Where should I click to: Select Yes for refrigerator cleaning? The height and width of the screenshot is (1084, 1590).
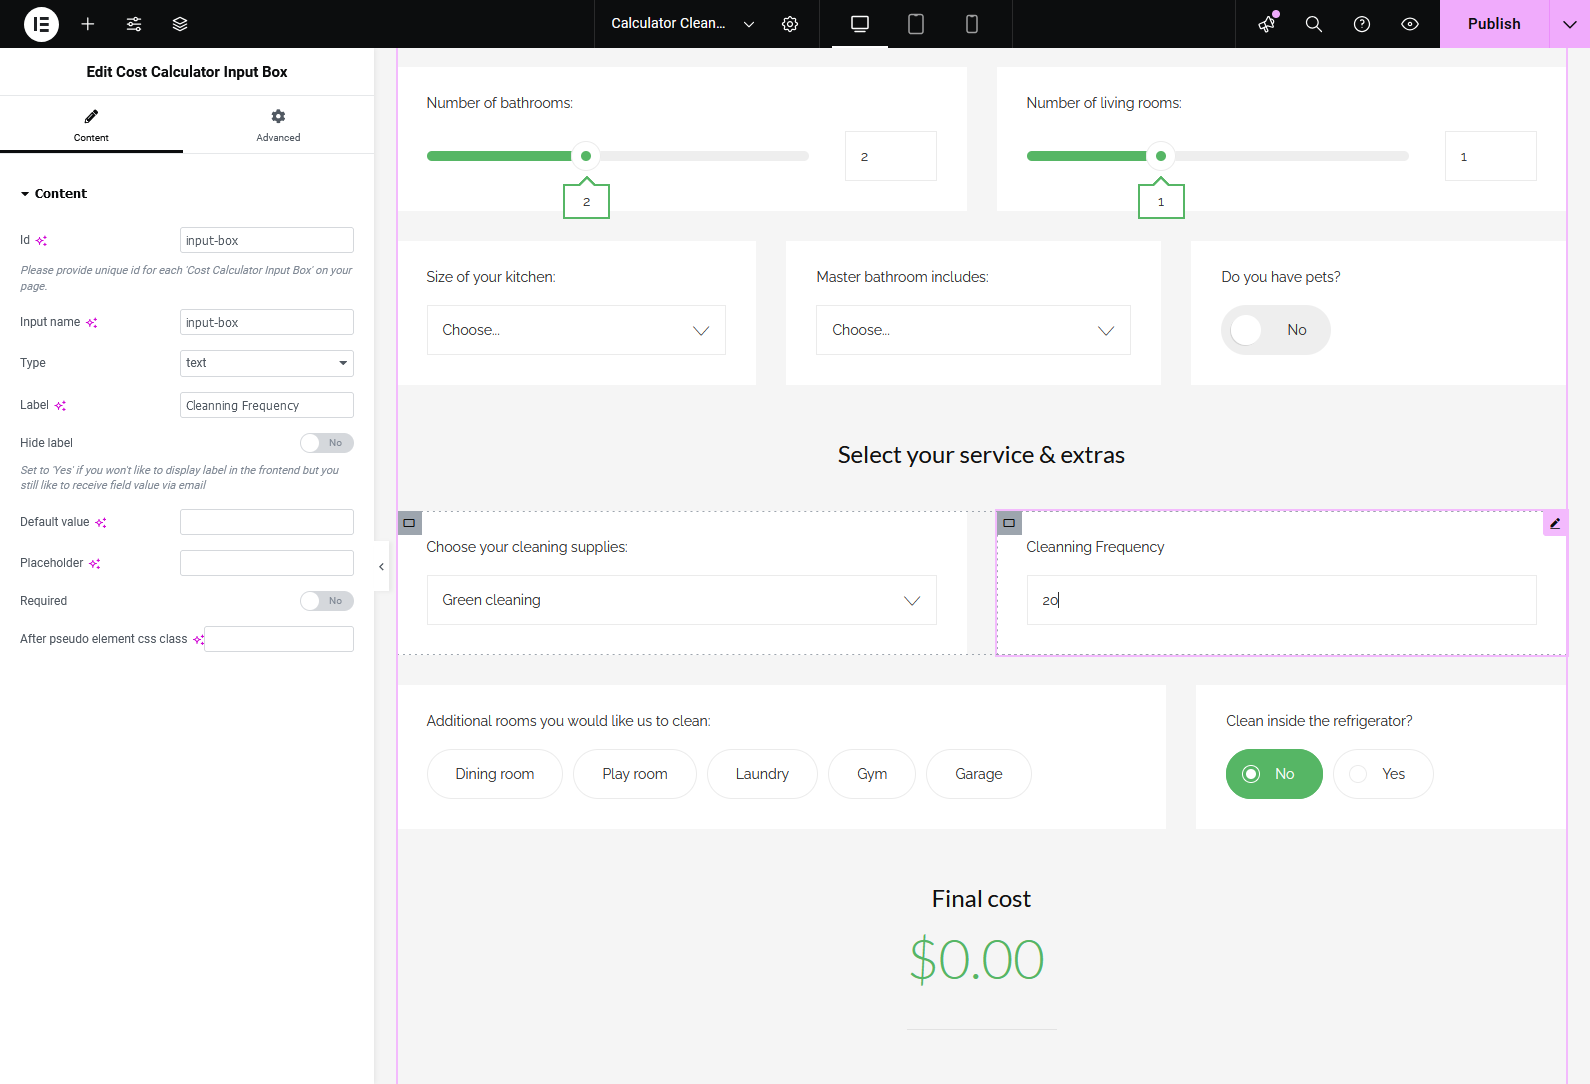pos(1382,774)
